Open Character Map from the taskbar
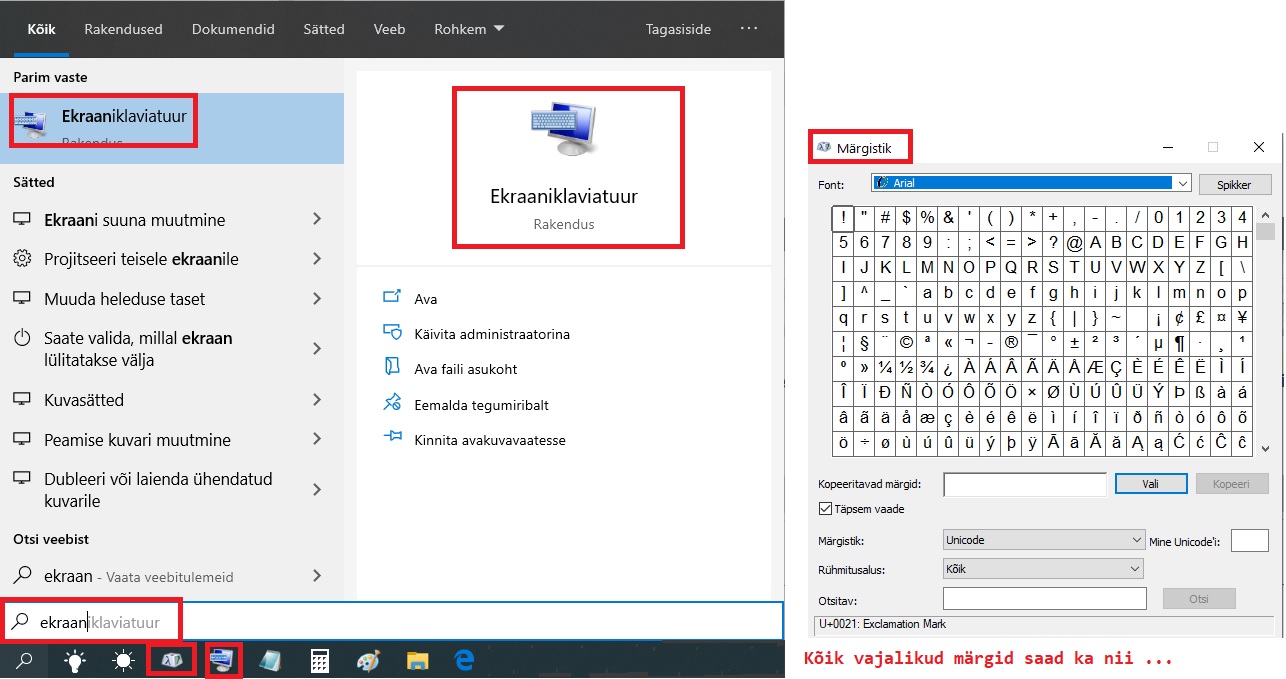Viewport: 1286px width, 679px height. pyautogui.click(x=170, y=660)
